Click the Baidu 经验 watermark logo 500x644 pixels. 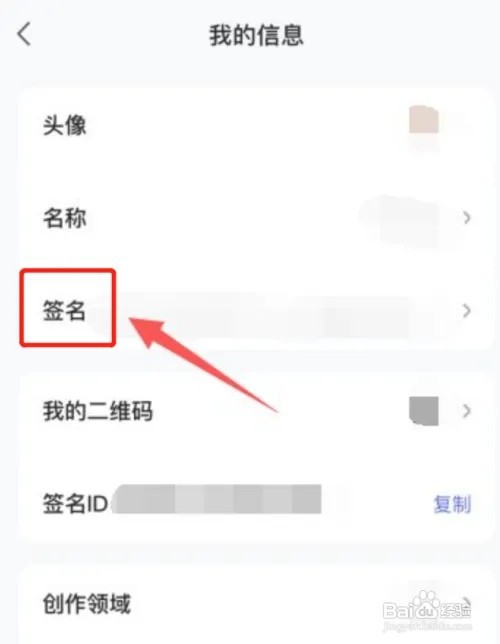(427, 610)
